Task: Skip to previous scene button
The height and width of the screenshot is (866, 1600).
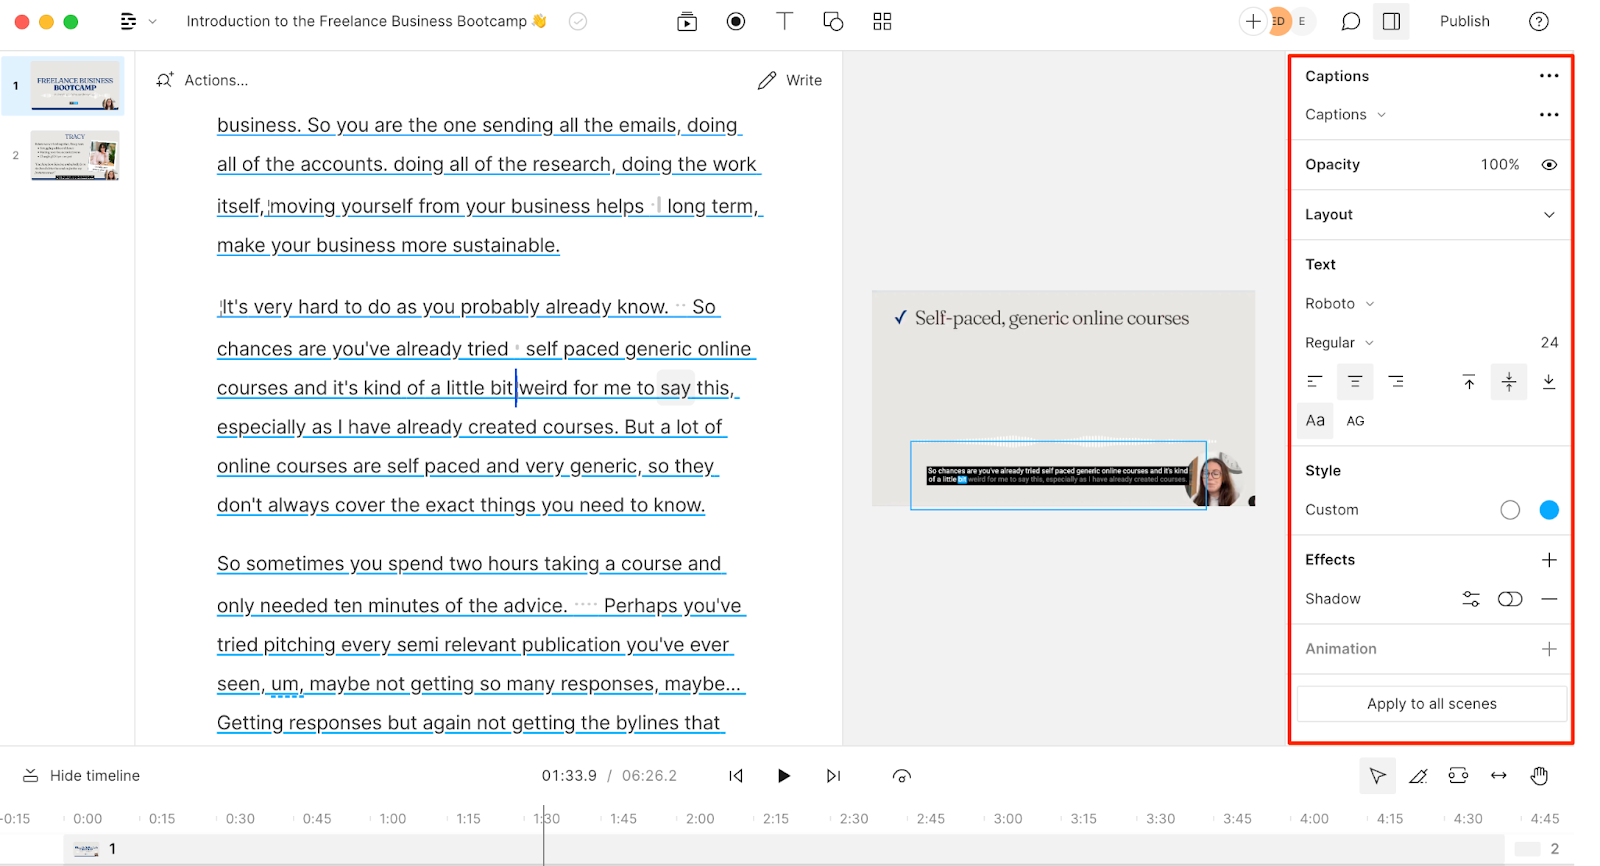Action: pyautogui.click(x=736, y=776)
